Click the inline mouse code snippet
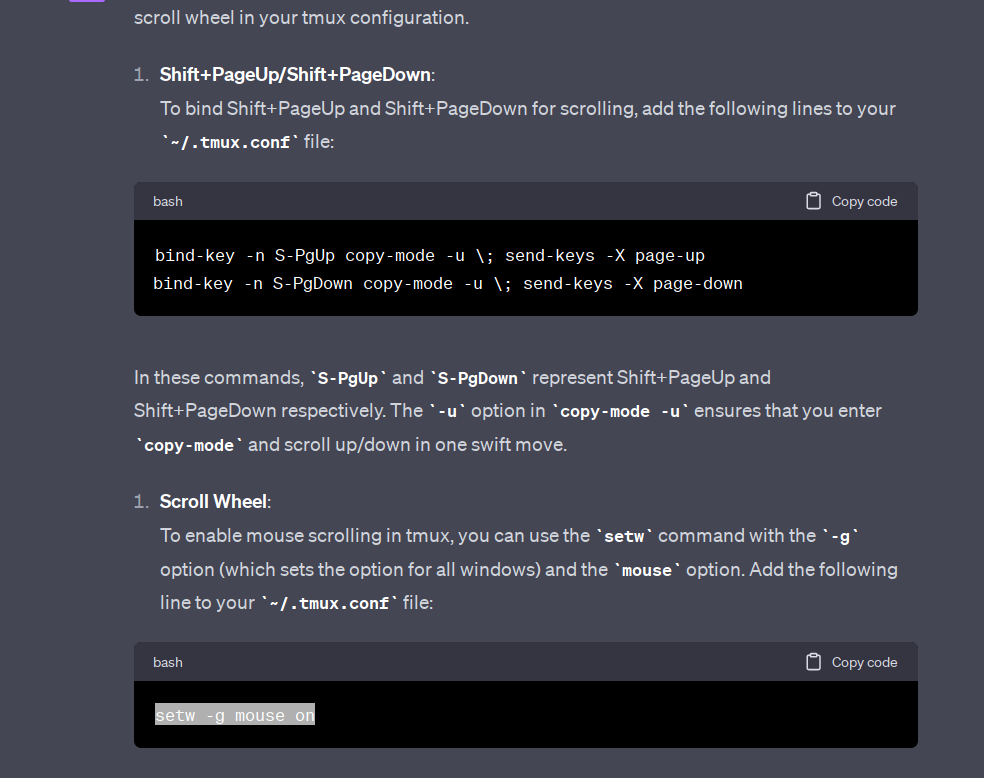 coord(646,570)
